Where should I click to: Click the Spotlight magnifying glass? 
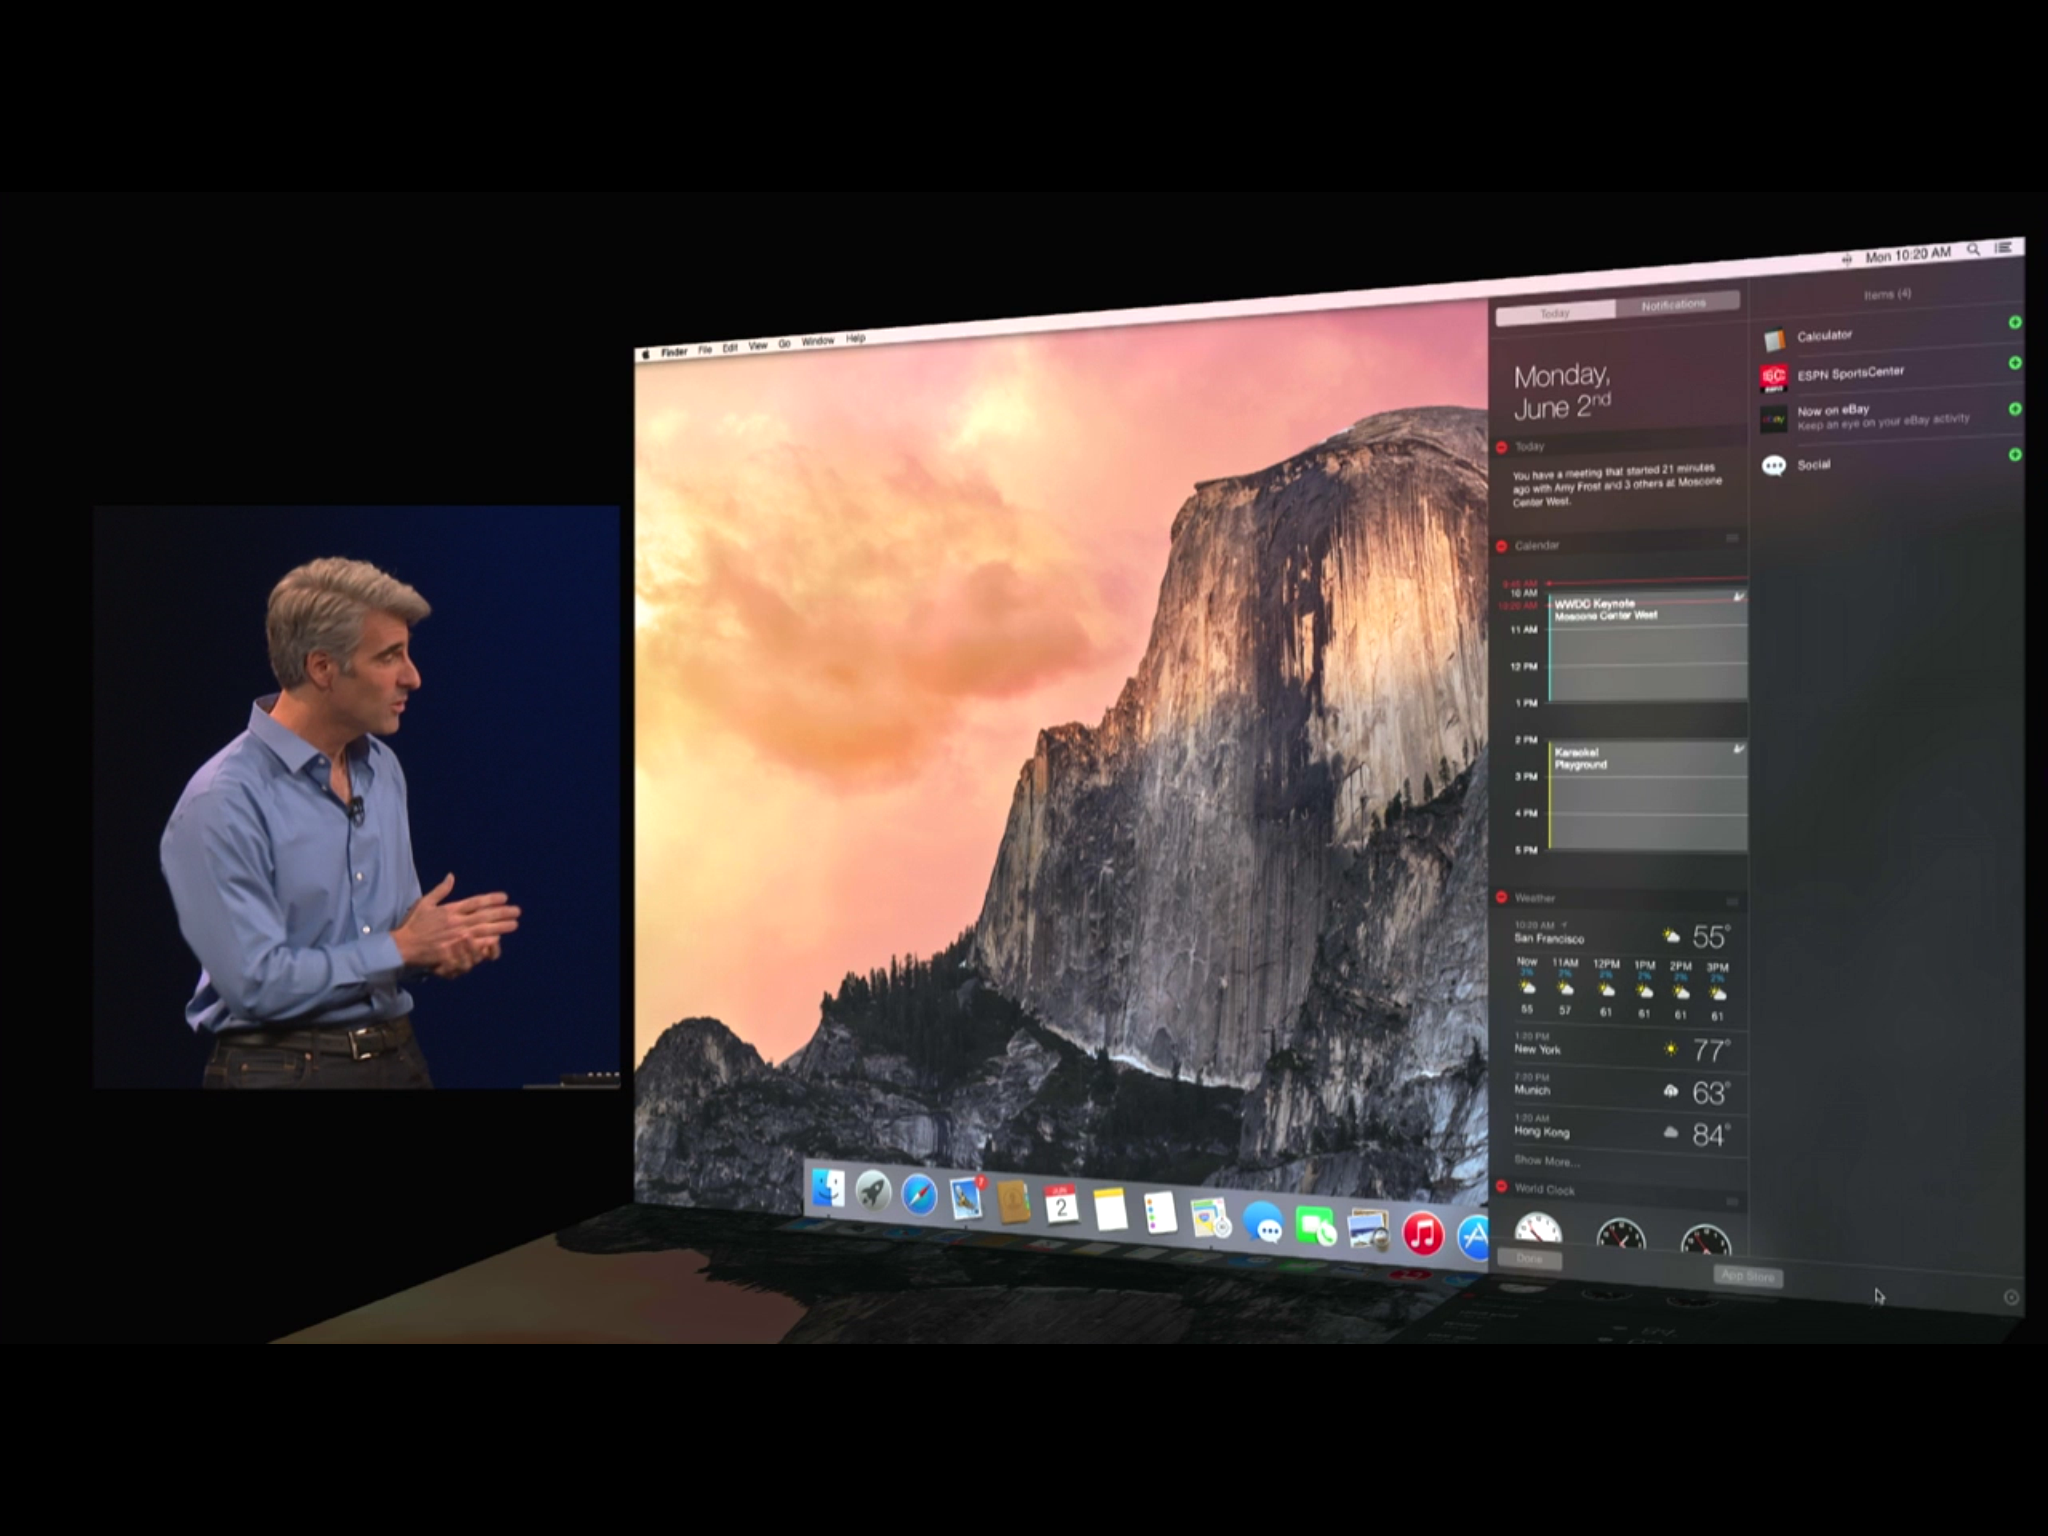coord(1973,250)
